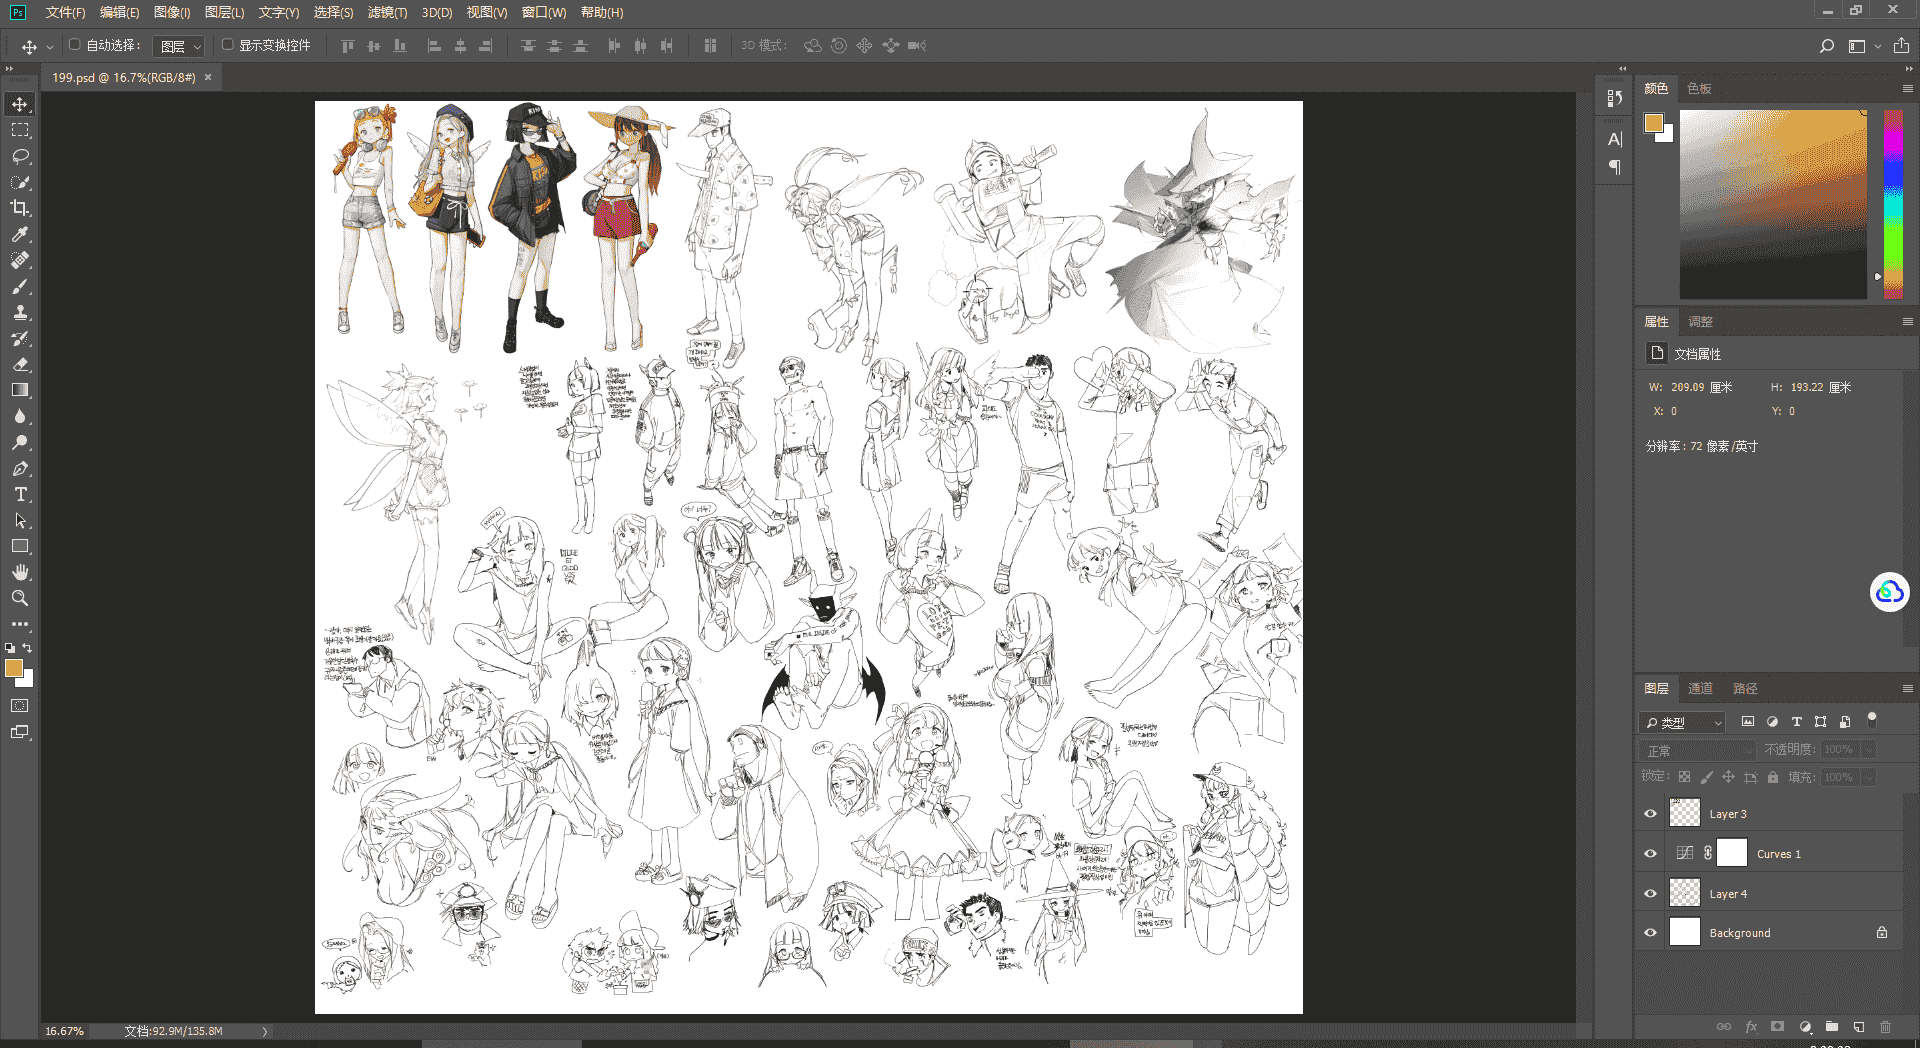This screenshot has width=1920, height=1048.
Task: Close the 199.psd document tab
Action: (208, 77)
